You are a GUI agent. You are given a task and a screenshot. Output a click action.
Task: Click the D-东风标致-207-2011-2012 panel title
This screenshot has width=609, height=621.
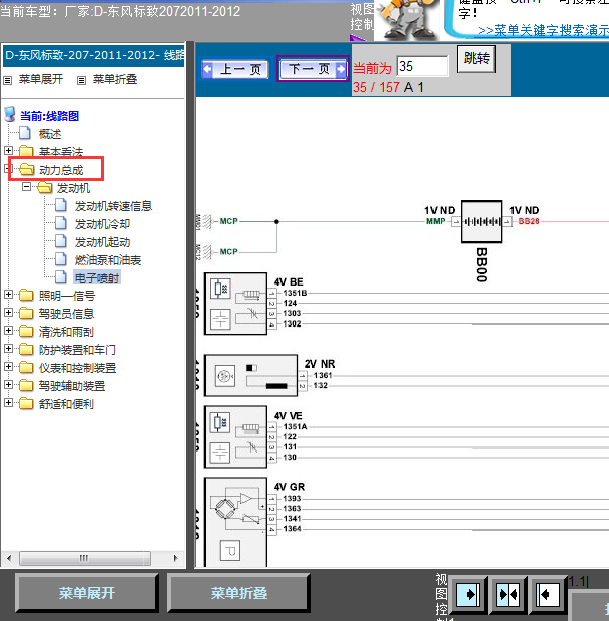(94, 55)
